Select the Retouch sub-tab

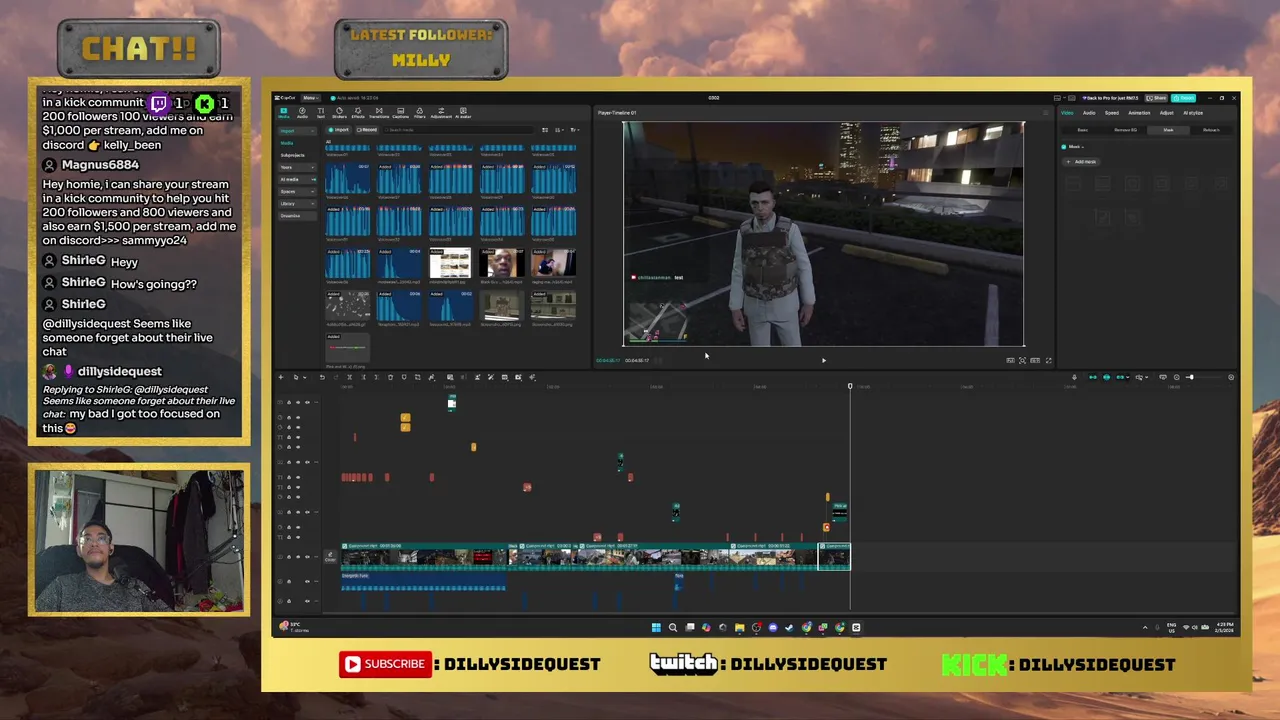click(1211, 130)
